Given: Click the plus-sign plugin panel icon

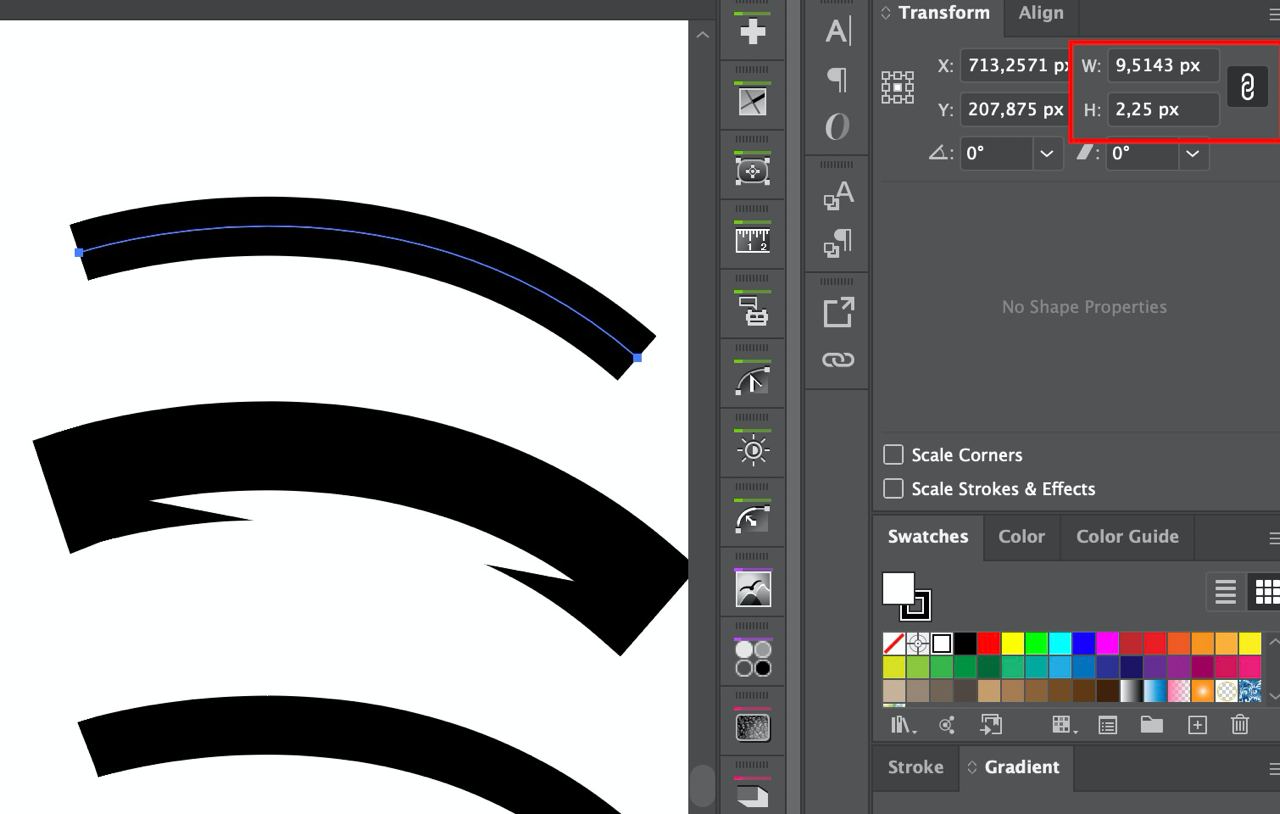Looking at the screenshot, I should click(x=753, y=31).
